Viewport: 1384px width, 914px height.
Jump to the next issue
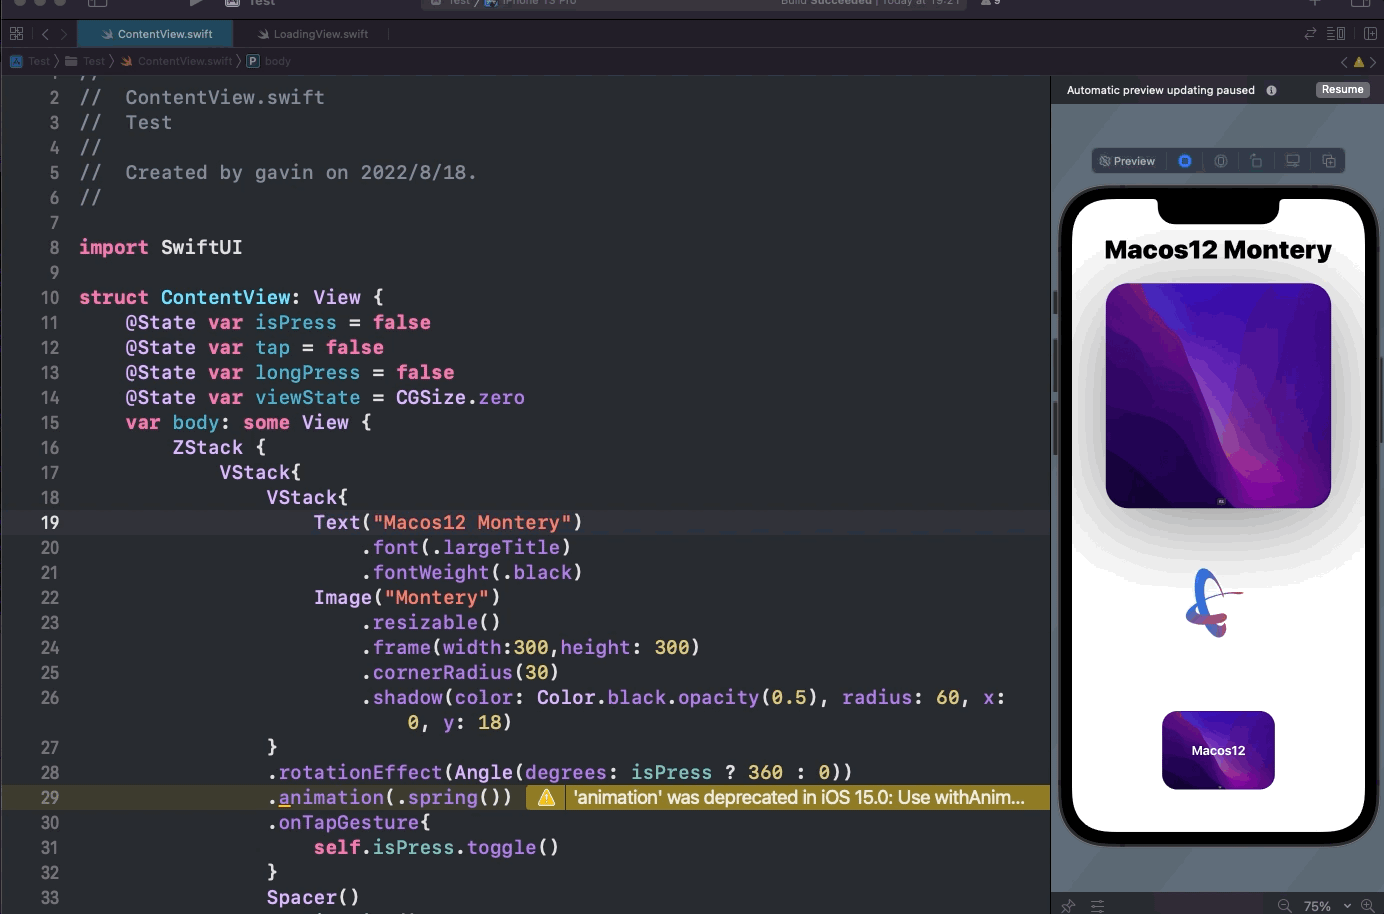point(1373,61)
